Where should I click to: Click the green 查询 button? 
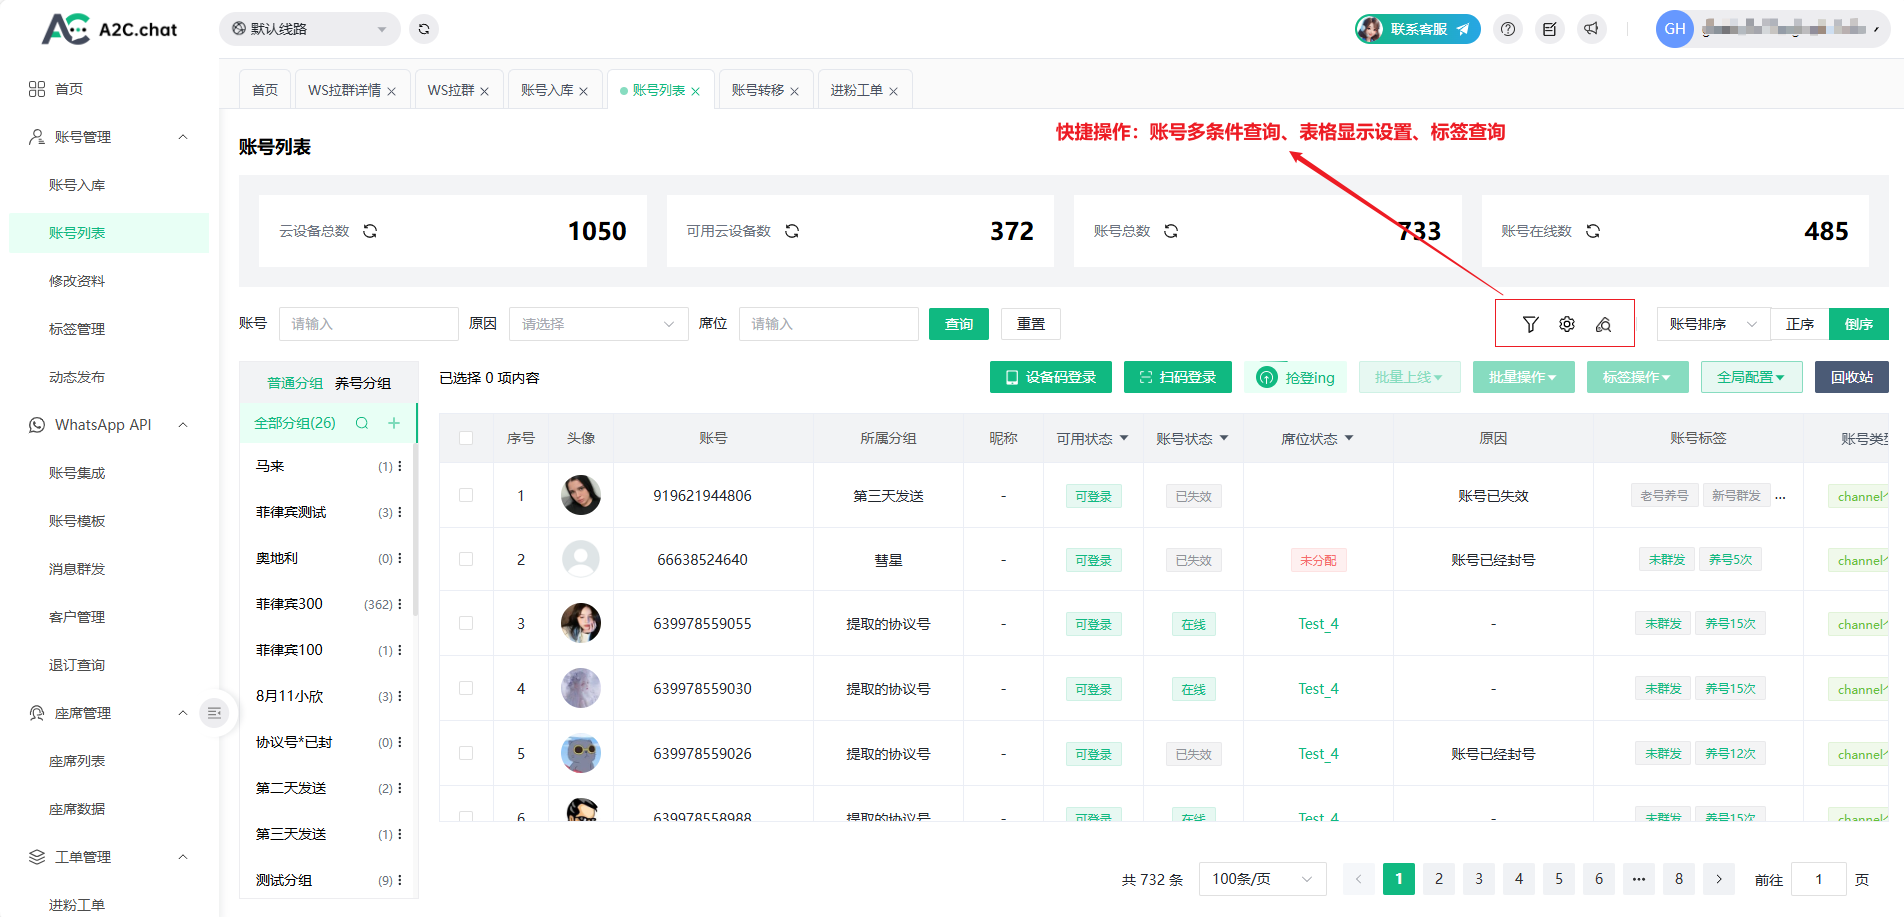pyautogui.click(x=958, y=324)
